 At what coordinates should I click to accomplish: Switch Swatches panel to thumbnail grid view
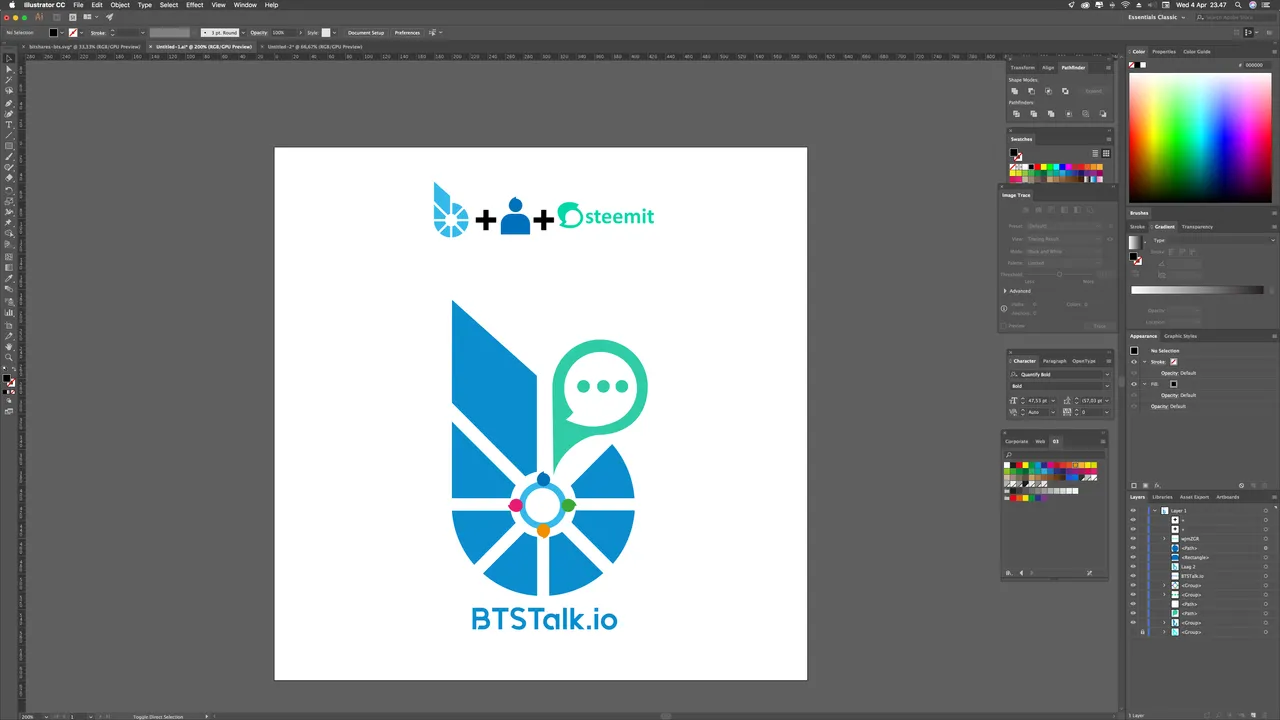tap(1106, 153)
